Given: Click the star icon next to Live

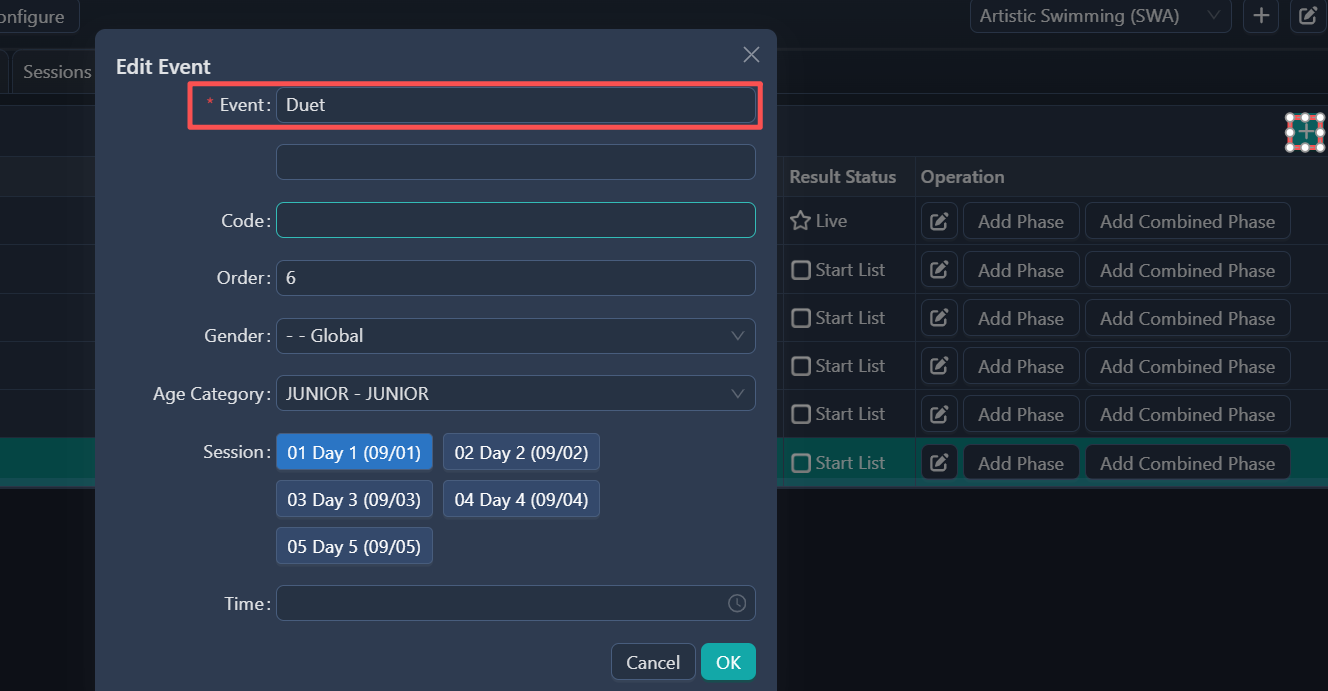Looking at the screenshot, I should click(x=800, y=221).
